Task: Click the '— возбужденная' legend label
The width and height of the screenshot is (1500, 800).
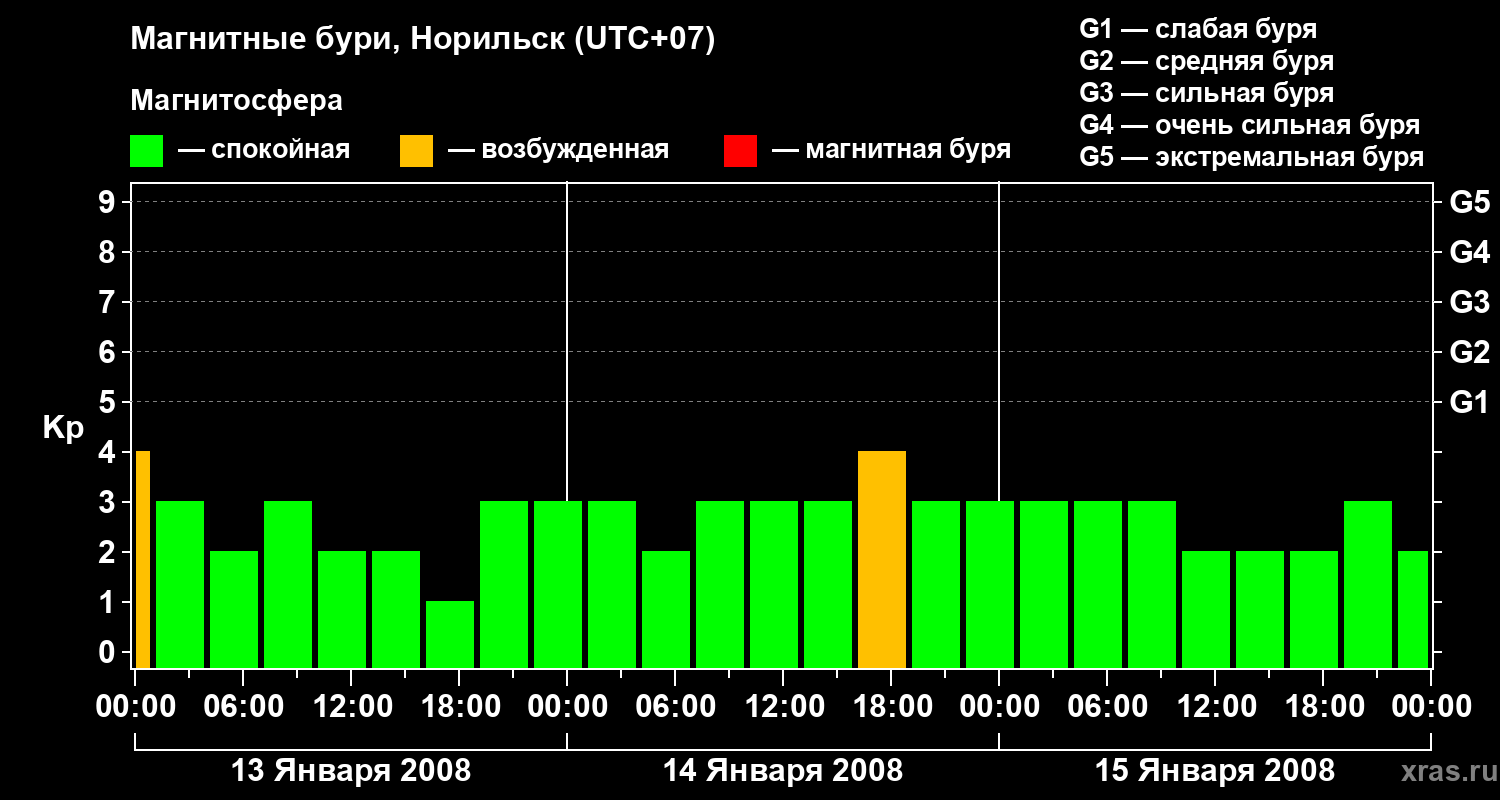Action: 558,151
